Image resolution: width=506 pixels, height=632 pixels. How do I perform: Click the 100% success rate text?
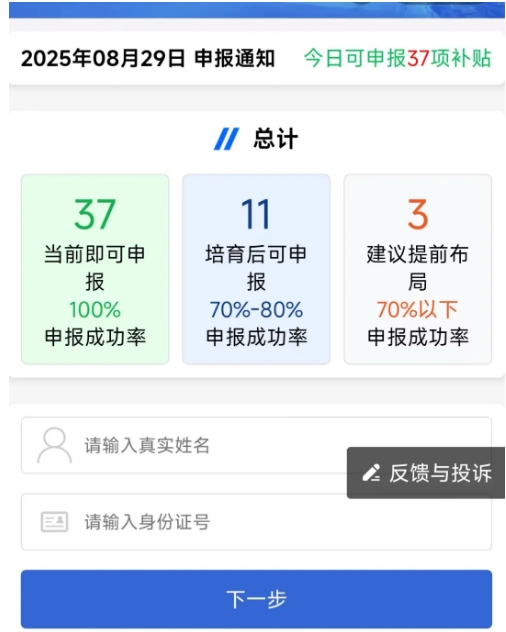pos(95,310)
